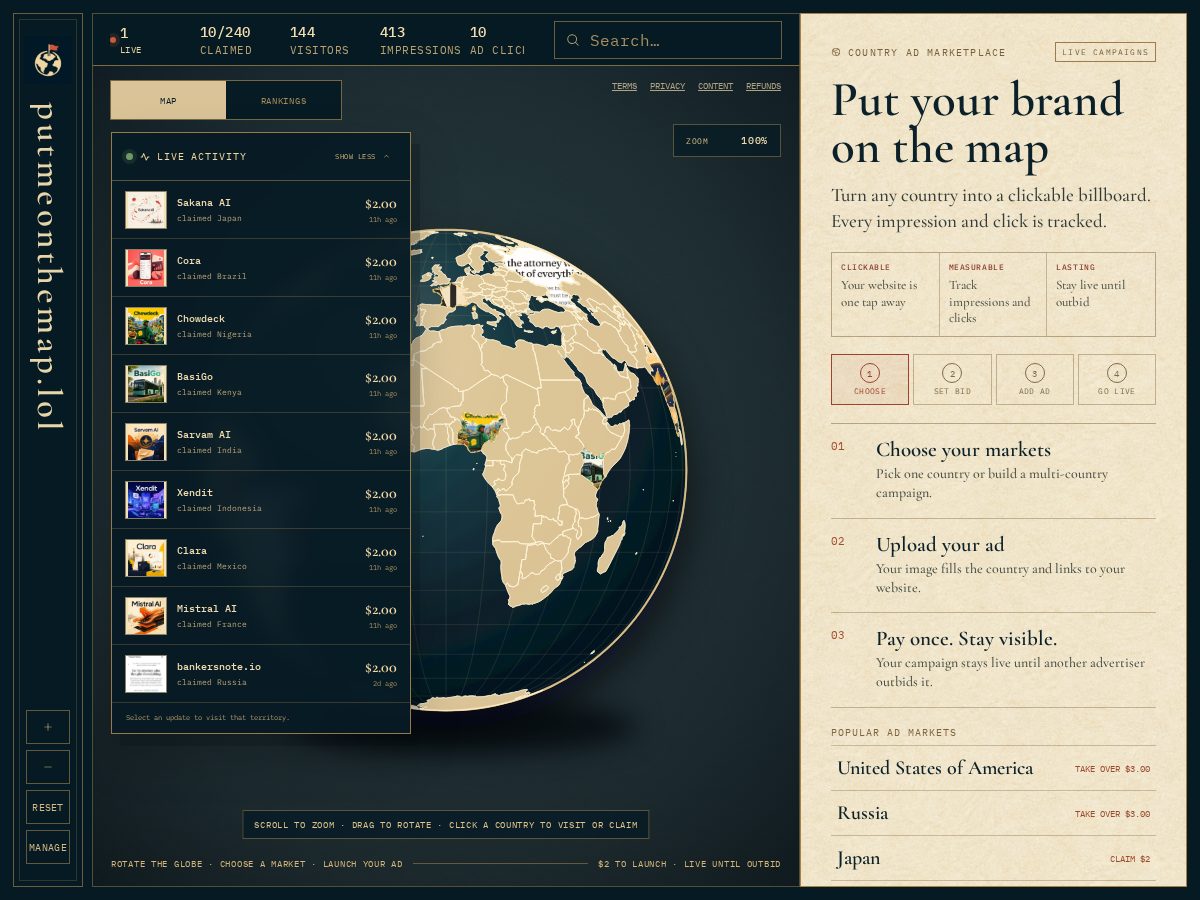
Task: Click the globe logo icon in the sidebar
Action: [48, 60]
